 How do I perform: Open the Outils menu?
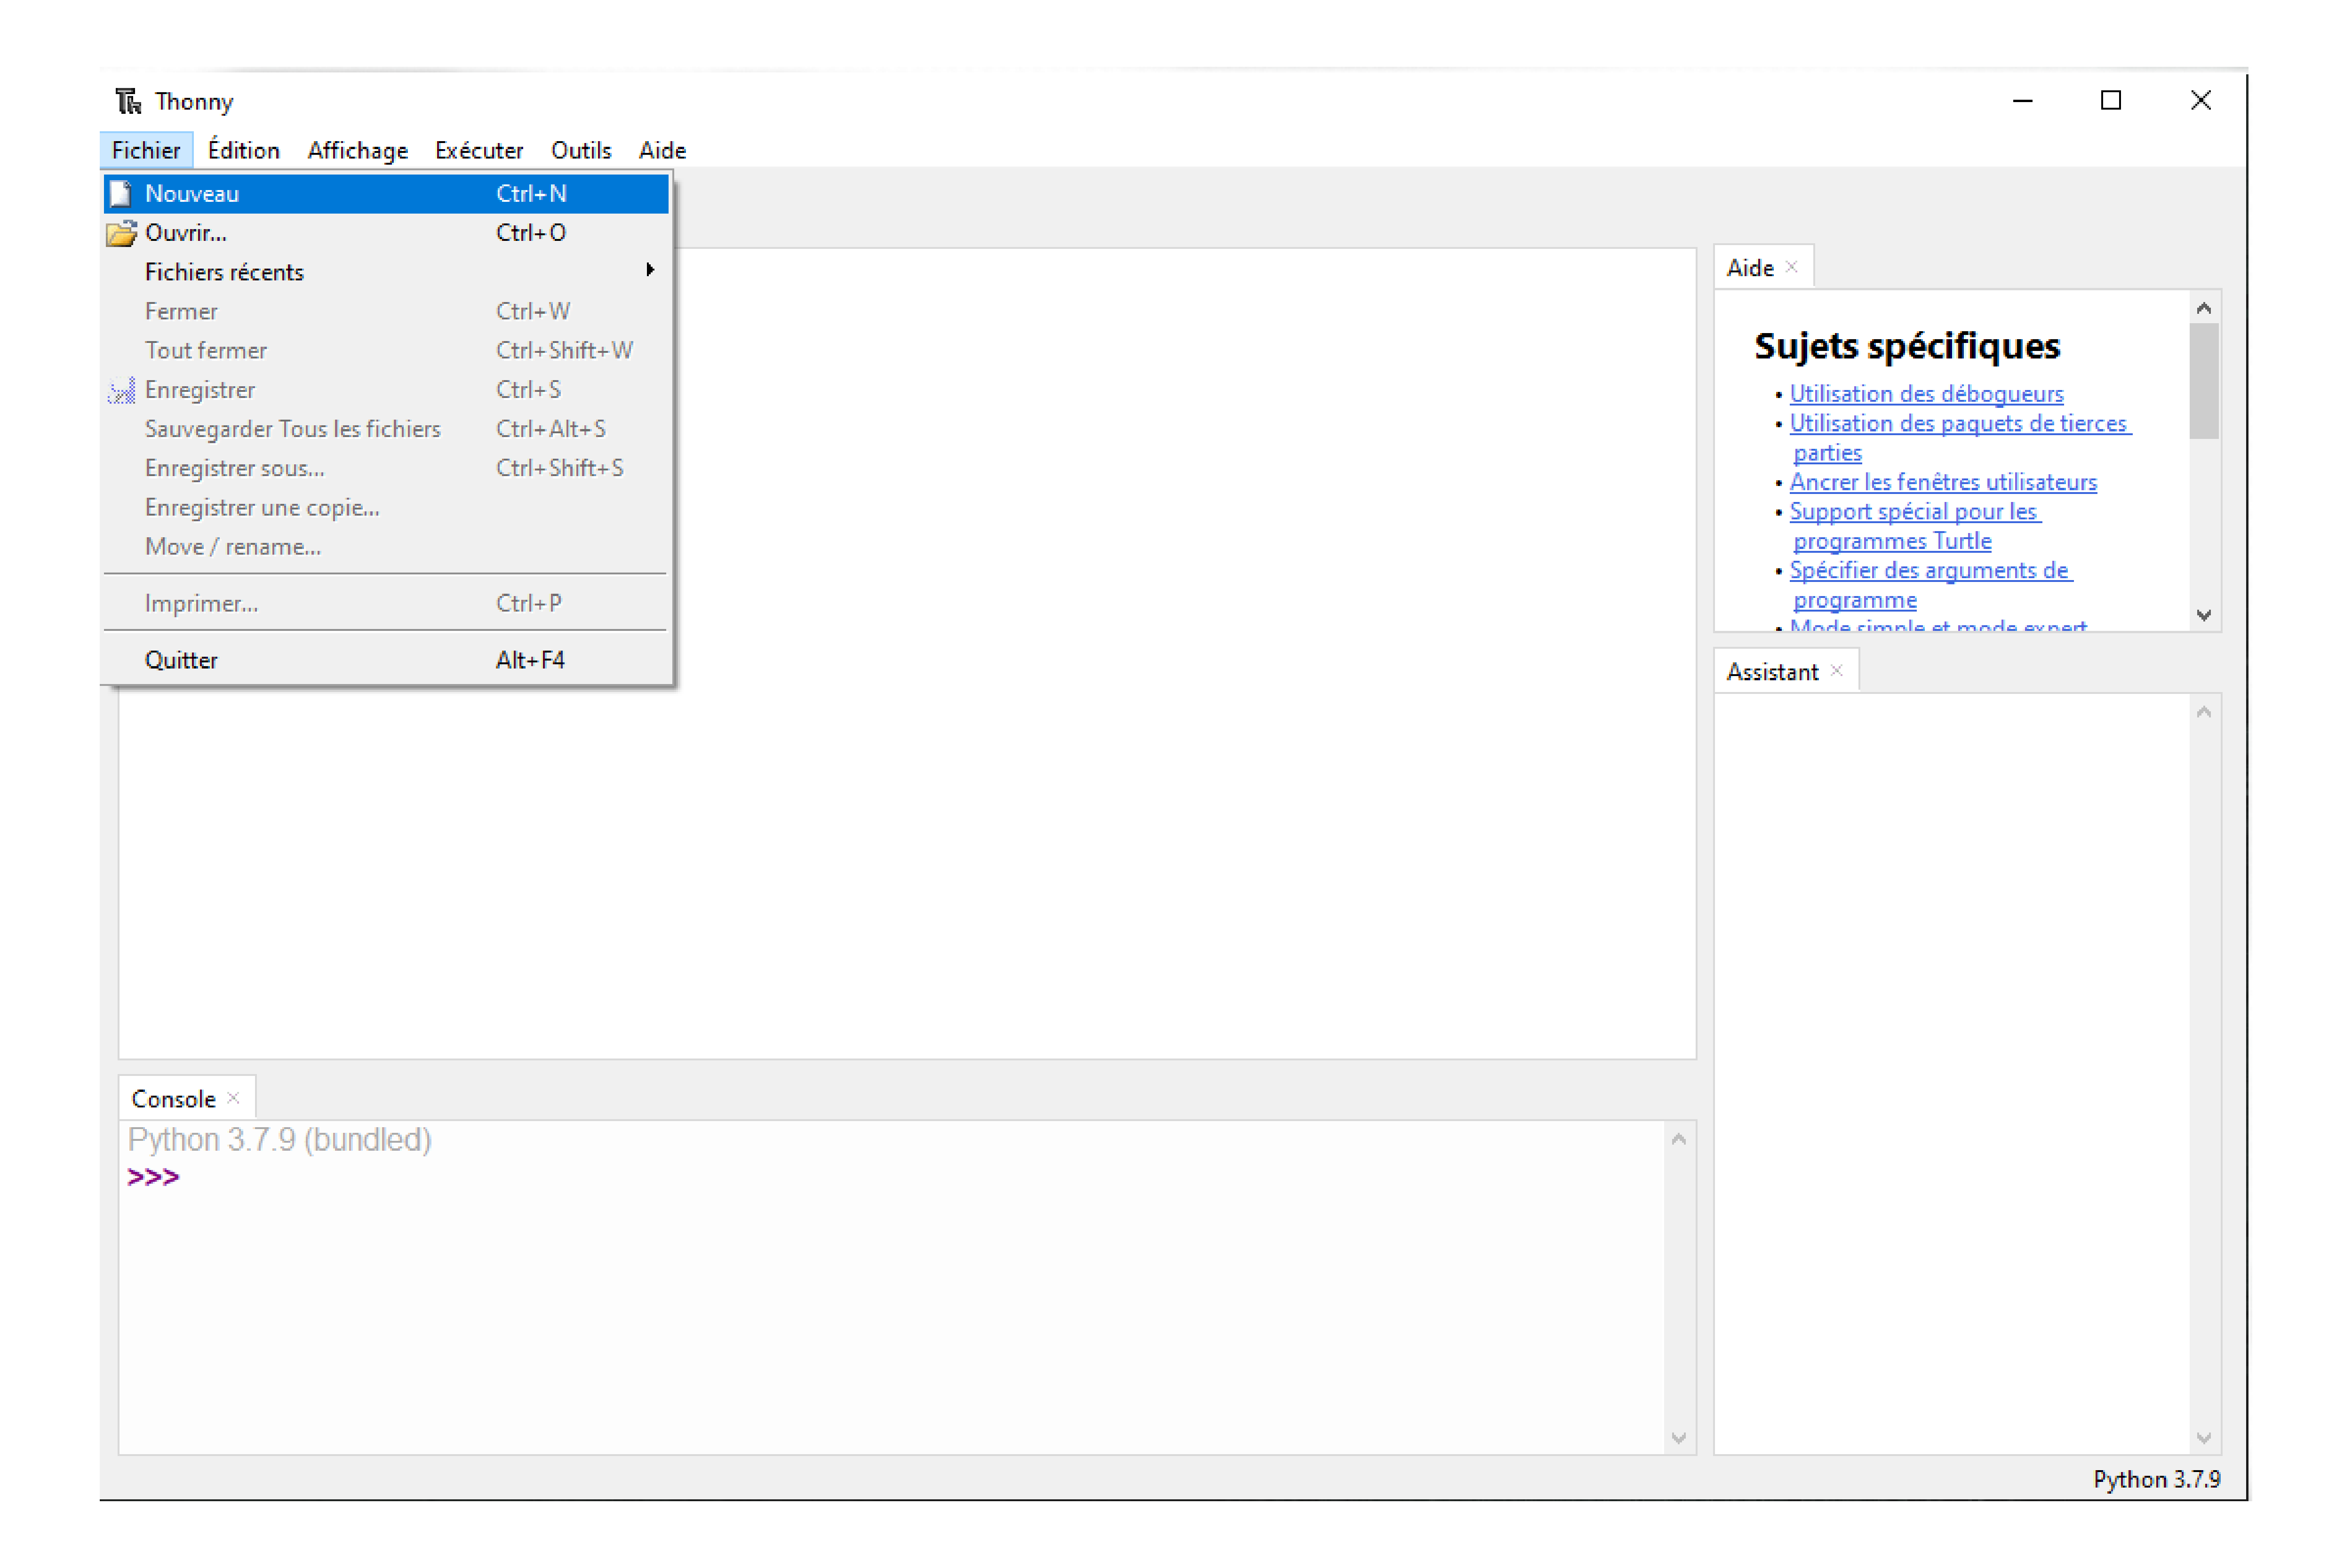tap(580, 150)
